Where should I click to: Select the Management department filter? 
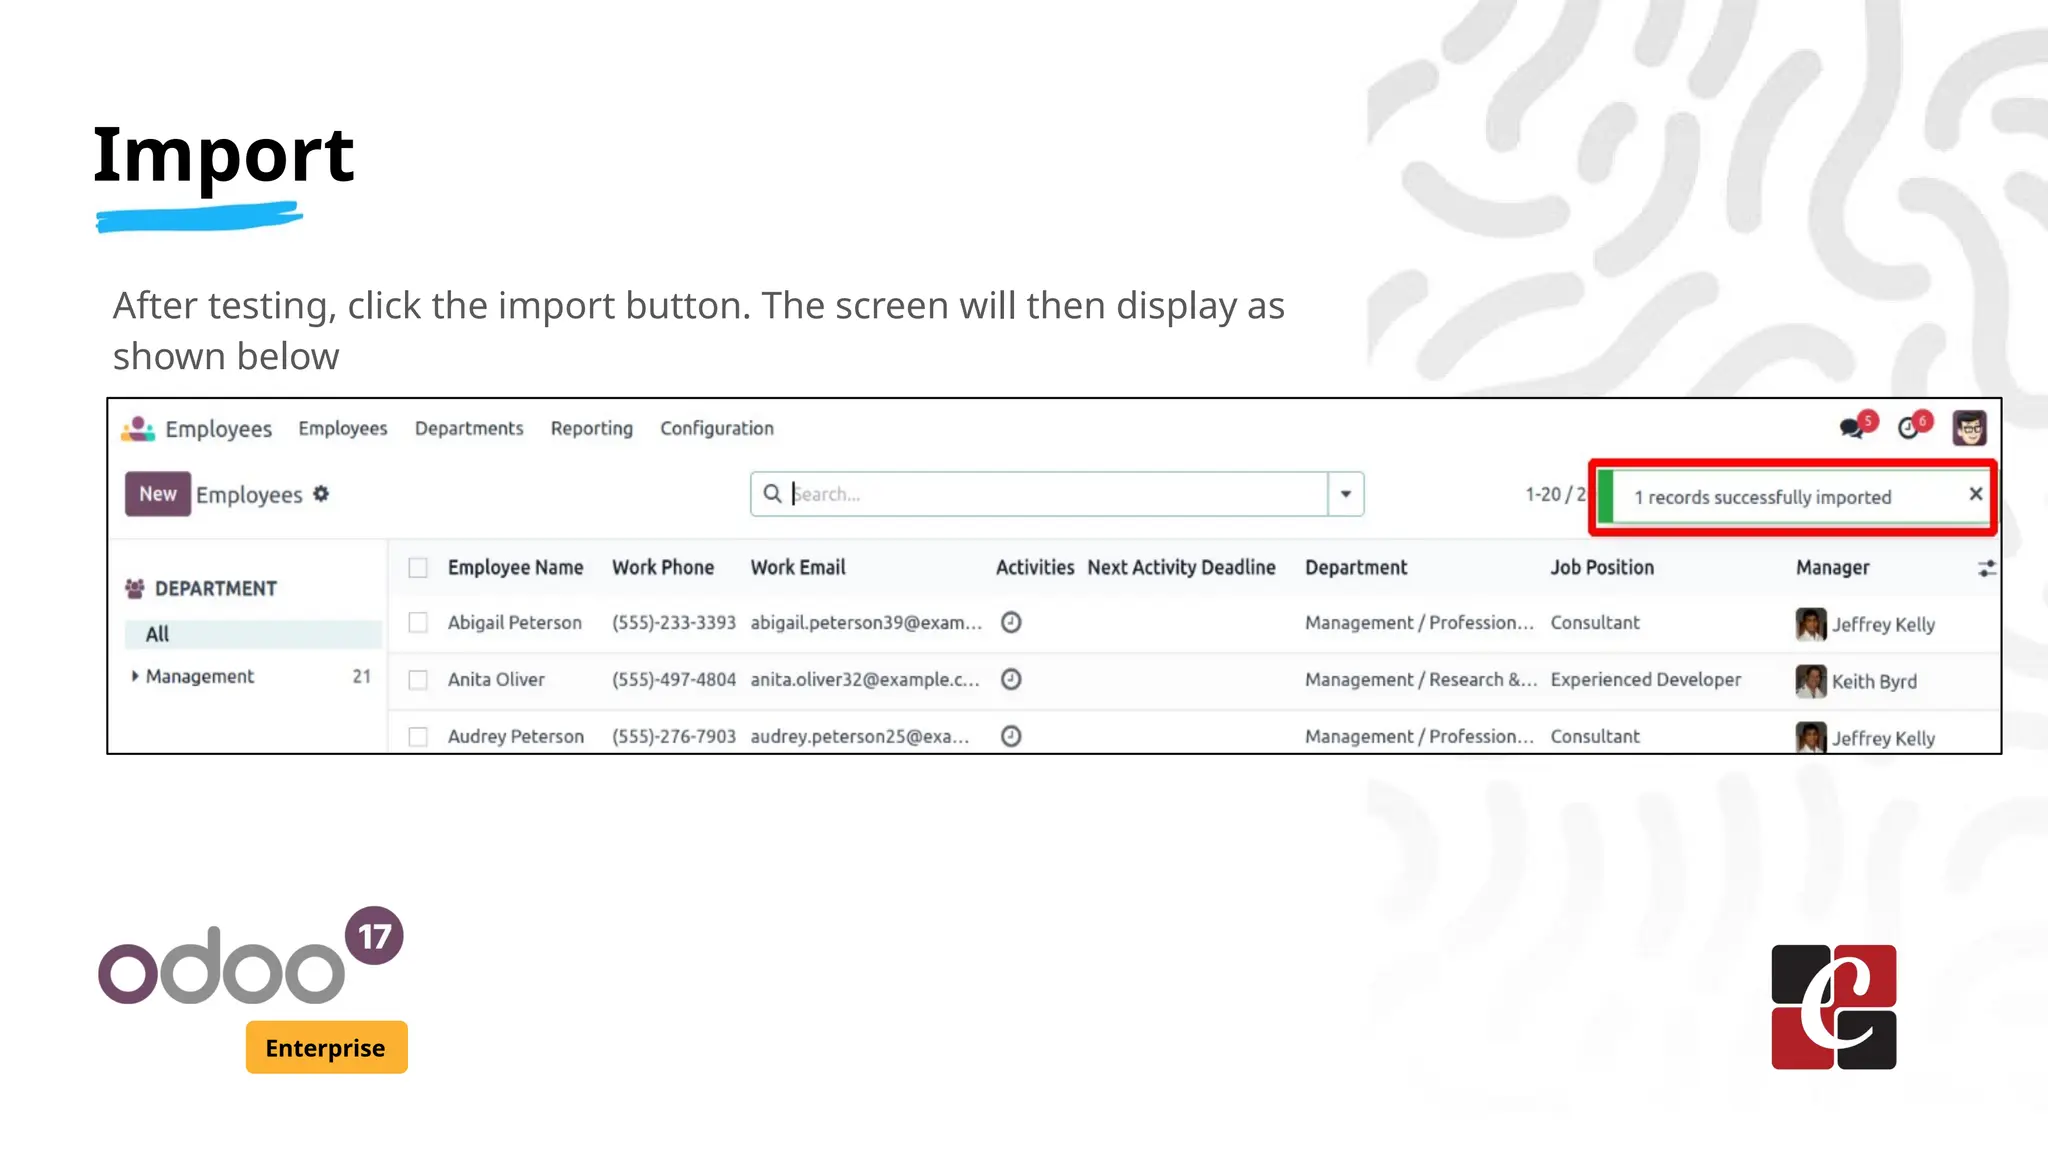[x=200, y=676]
